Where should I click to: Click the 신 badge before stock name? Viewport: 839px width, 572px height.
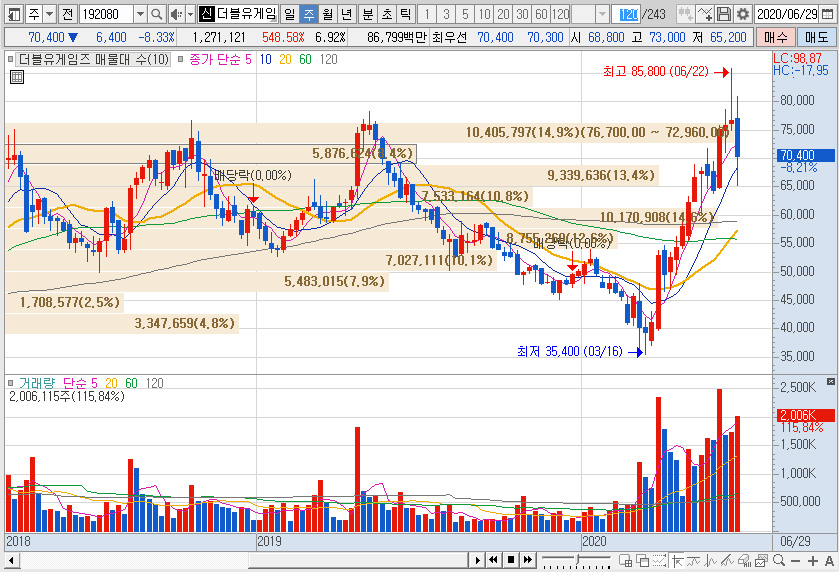[x=206, y=14]
